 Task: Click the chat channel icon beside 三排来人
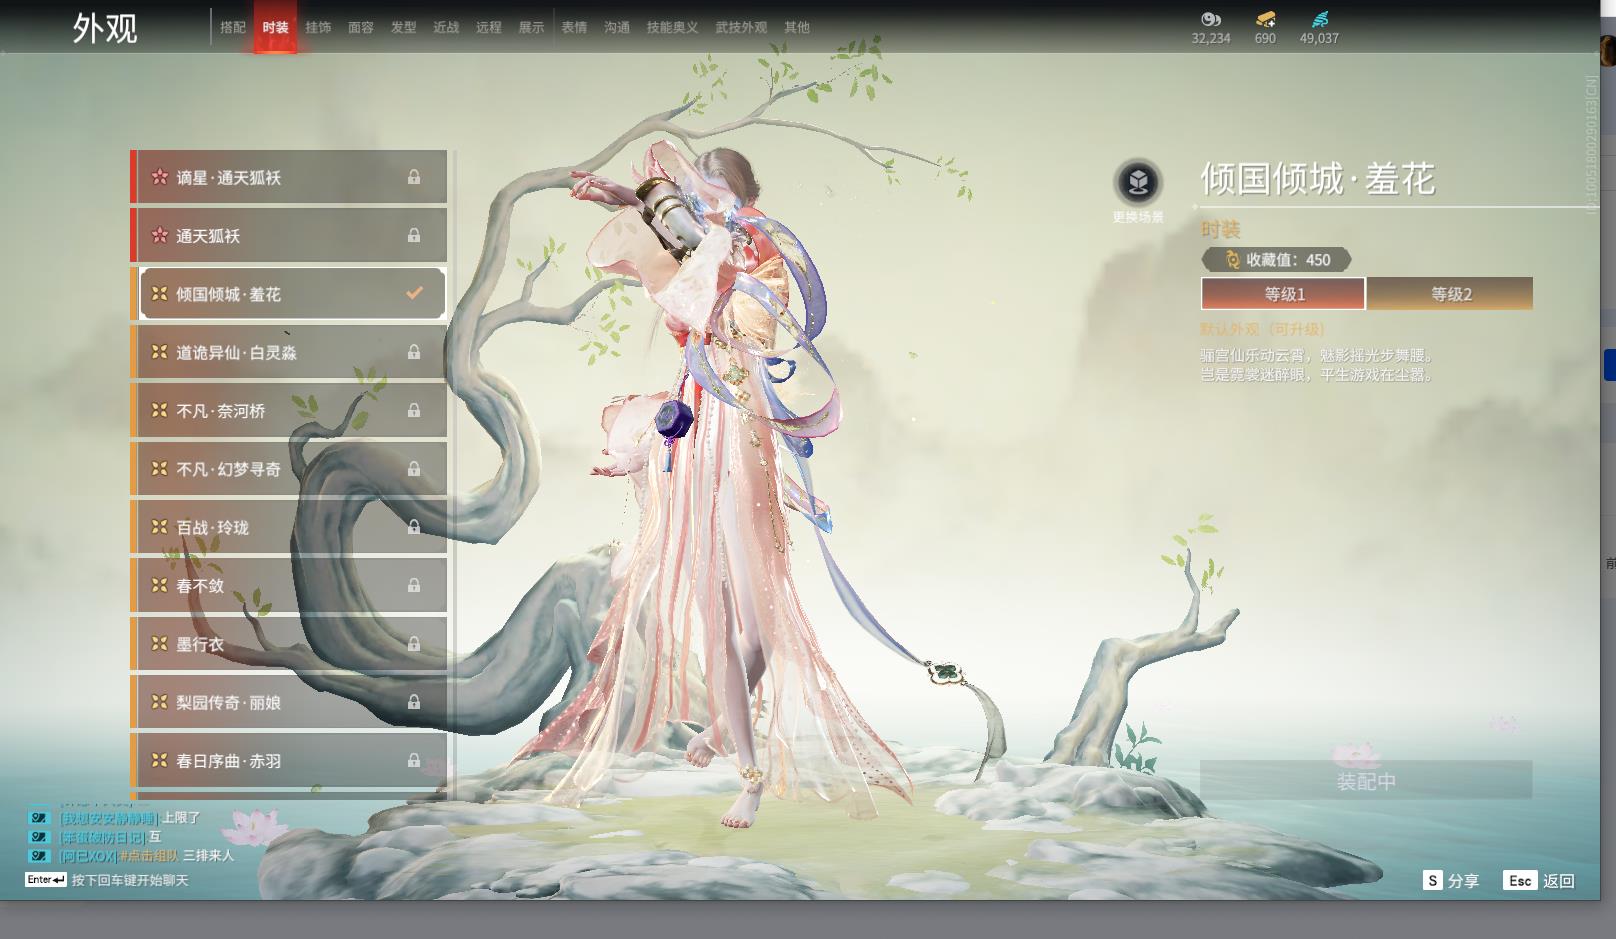[x=39, y=856]
